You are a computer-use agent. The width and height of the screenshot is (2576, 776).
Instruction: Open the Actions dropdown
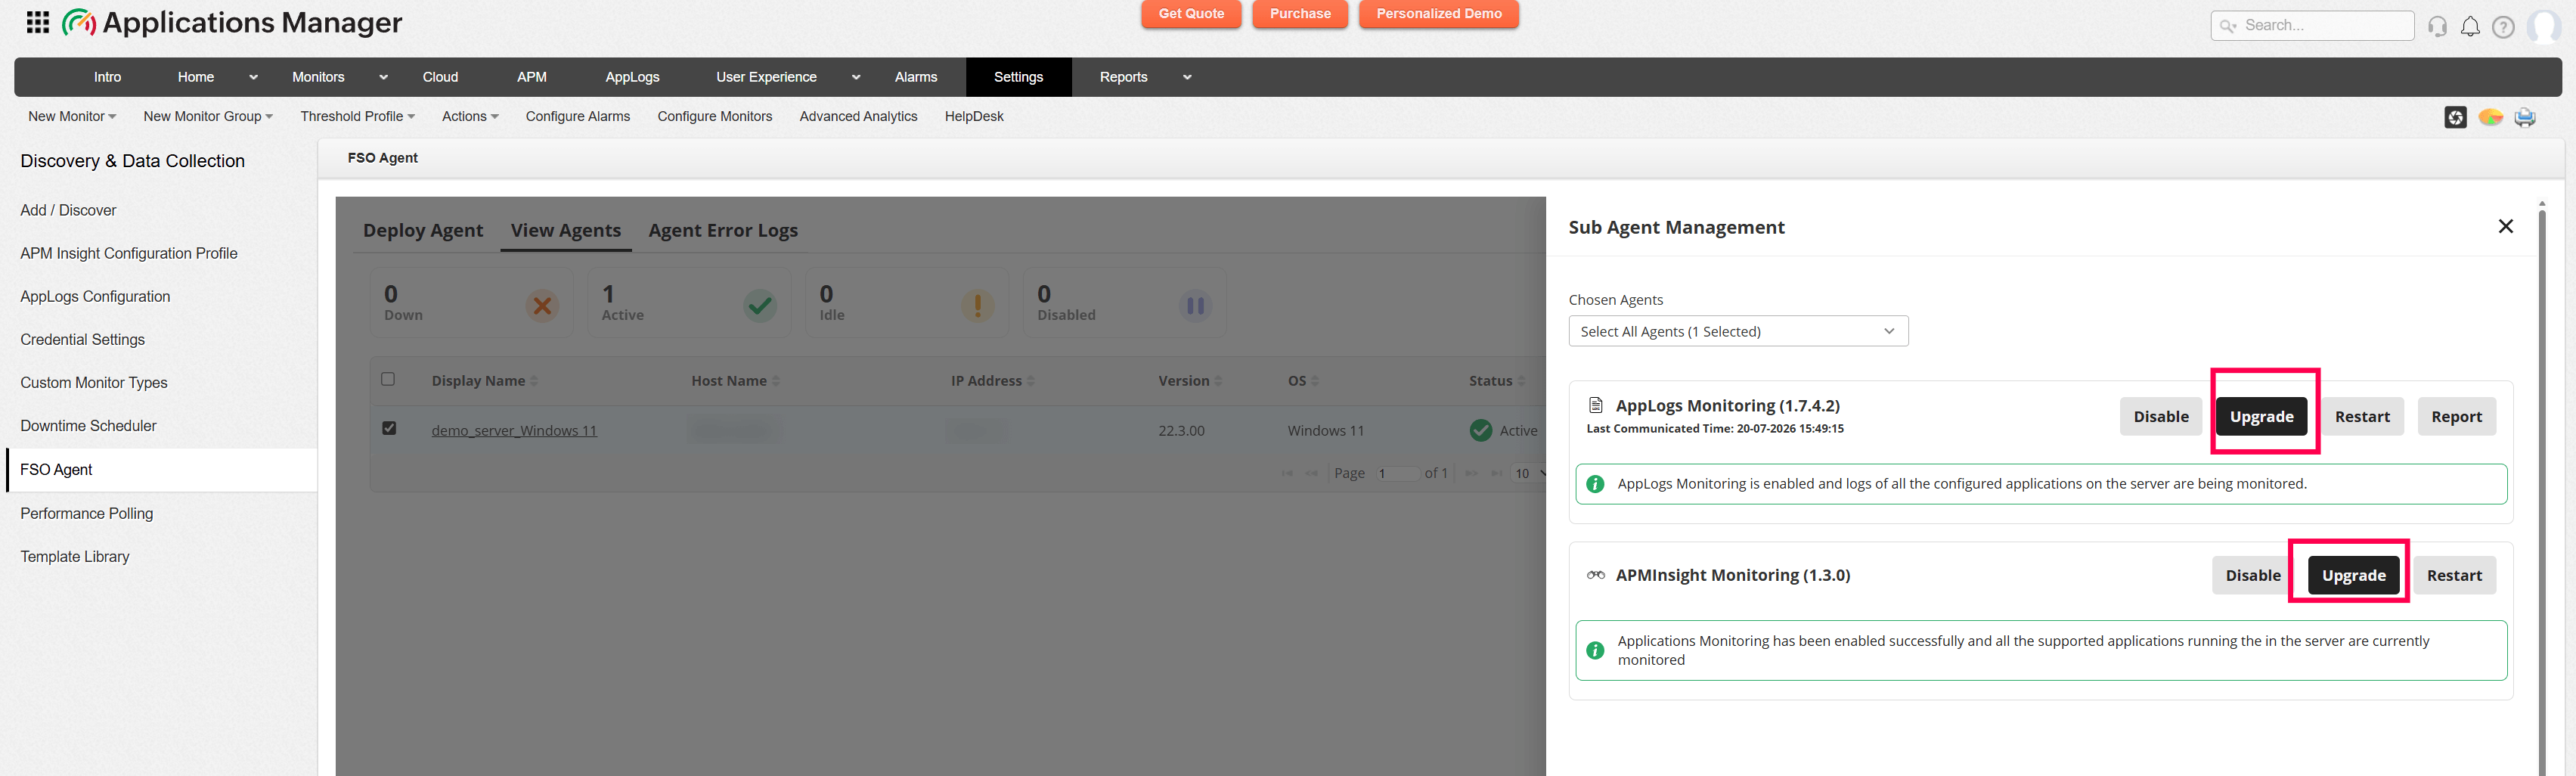click(470, 116)
